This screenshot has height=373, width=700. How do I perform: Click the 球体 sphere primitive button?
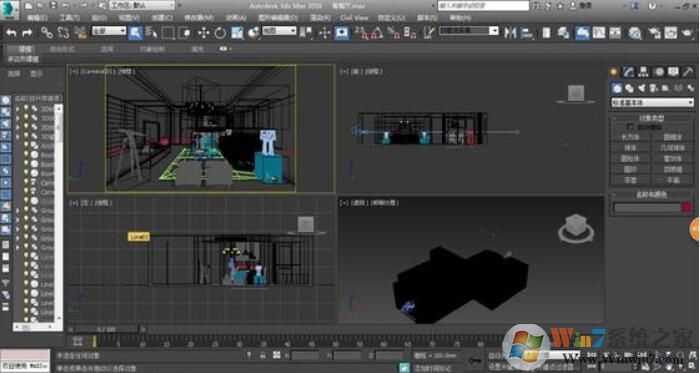(x=630, y=148)
